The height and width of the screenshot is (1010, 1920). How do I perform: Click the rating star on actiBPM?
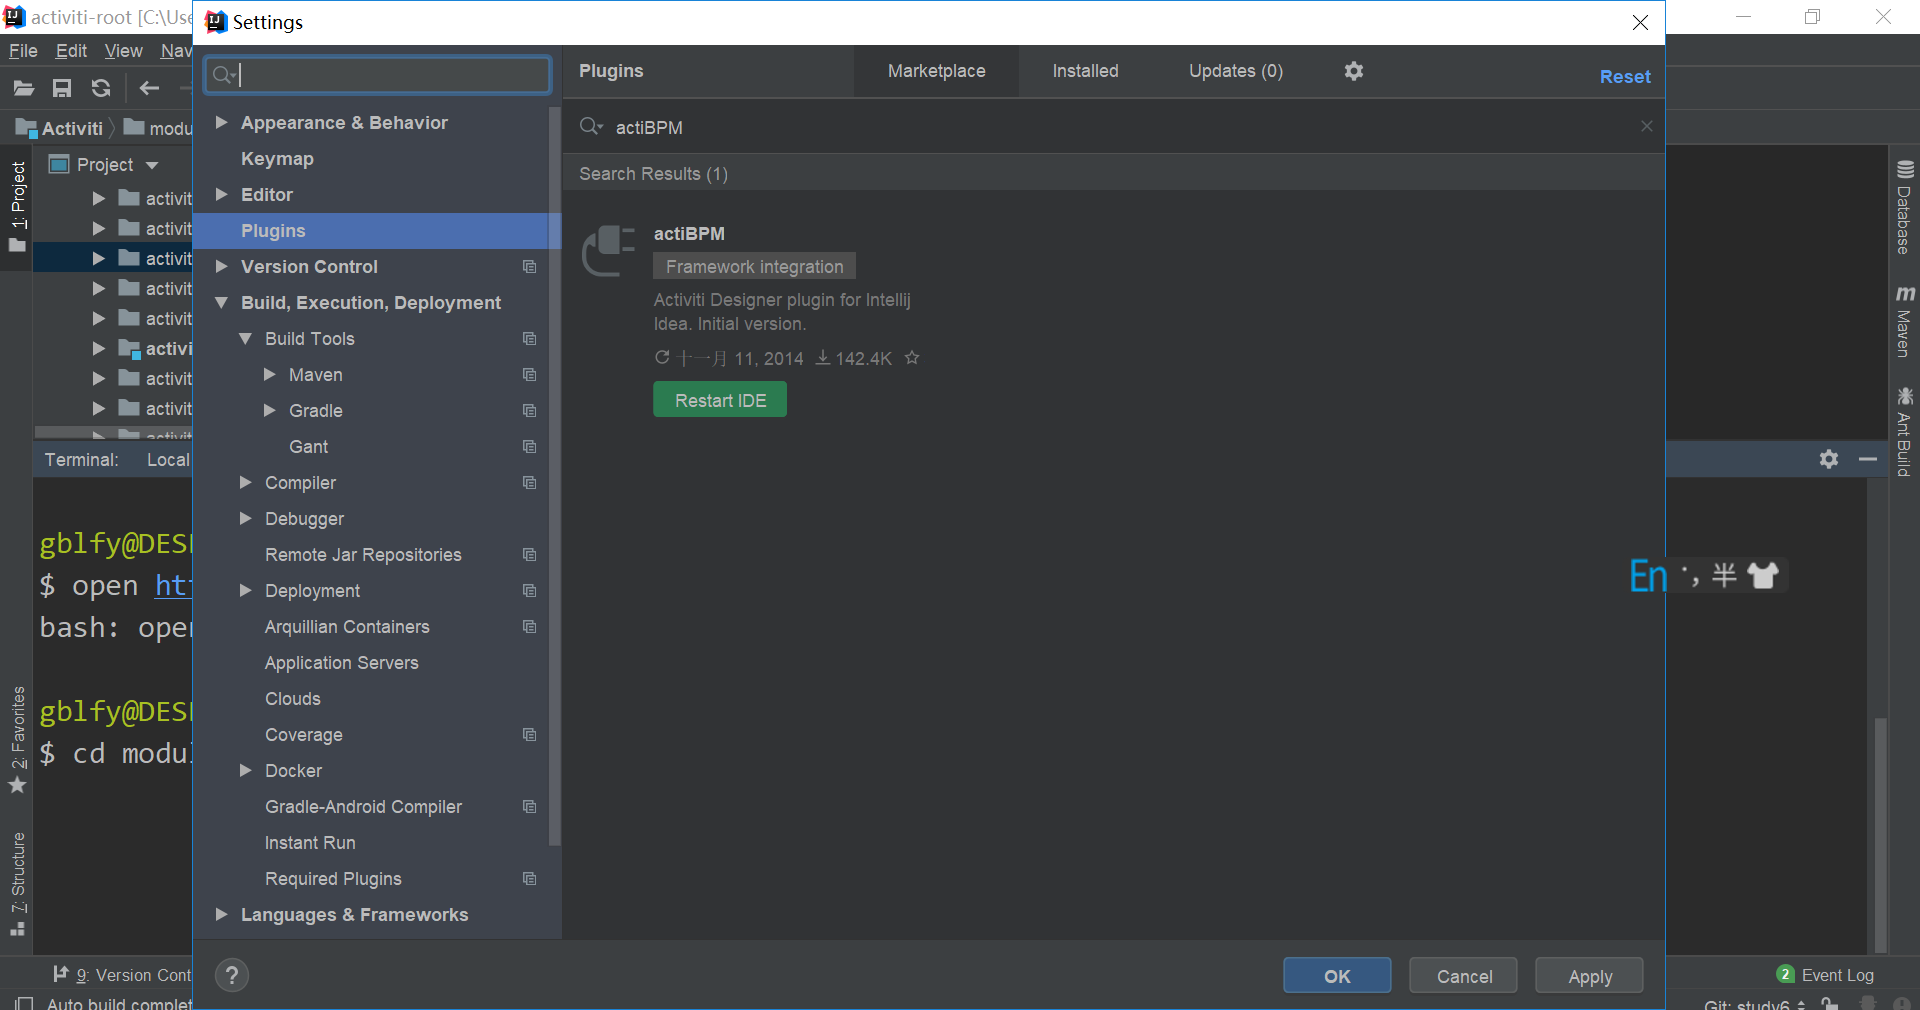coord(912,358)
